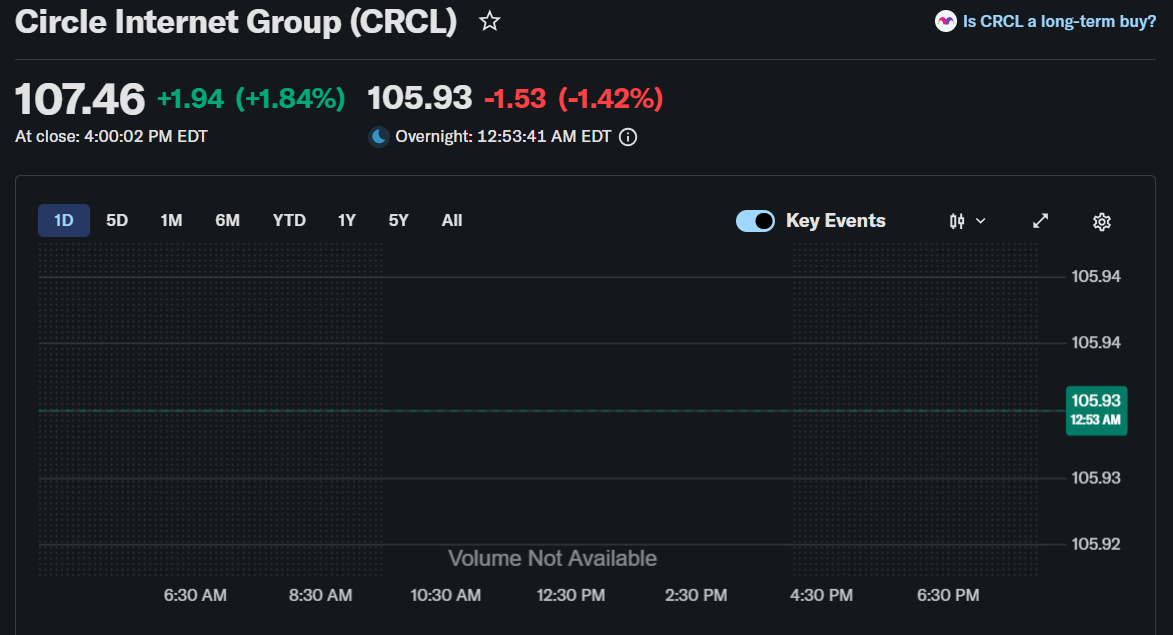Viewport: 1173px width, 635px height.
Task: Click the Circle Internet Group (CRCL) title
Action: 236,21
